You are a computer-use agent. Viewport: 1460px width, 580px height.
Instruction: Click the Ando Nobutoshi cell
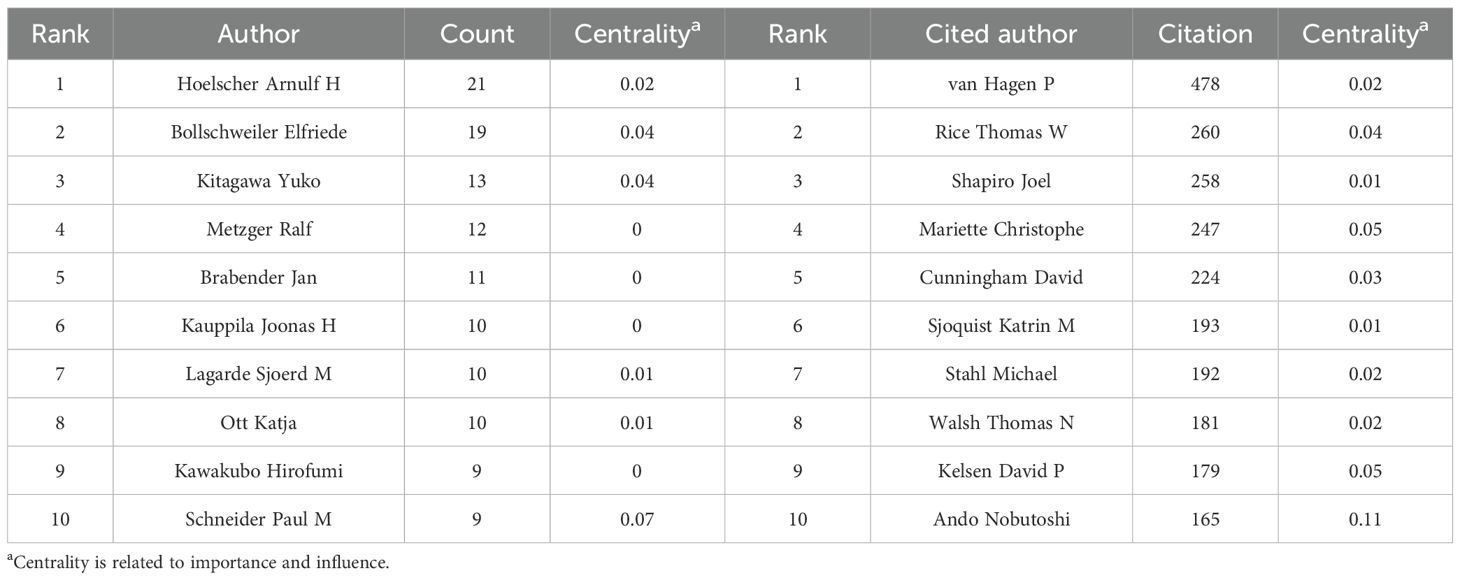point(1001,519)
